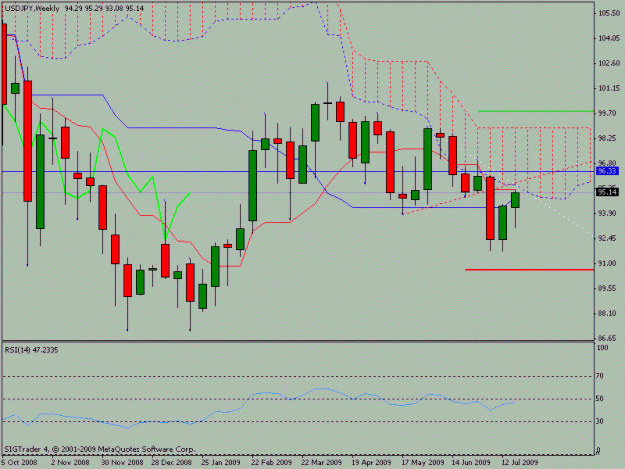Click the 92.45 price axis value
The width and height of the screenshot is (625, 469).
coord(608,238)
